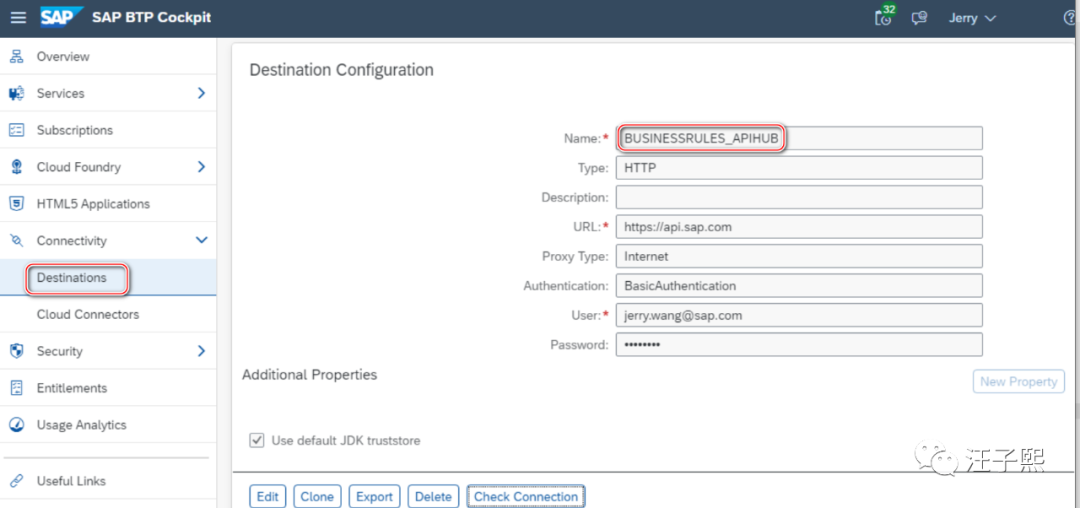Select Cloud Connectors under Connectivity

(x=87, y=315)
